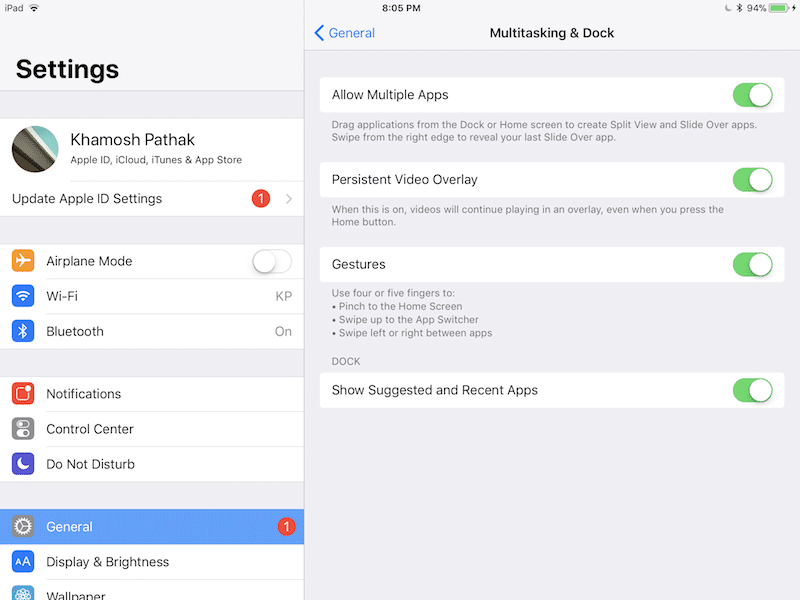Tap the Airplane Mode icon
The width and height of the screenshot is (800, 600).
[23, 261]
